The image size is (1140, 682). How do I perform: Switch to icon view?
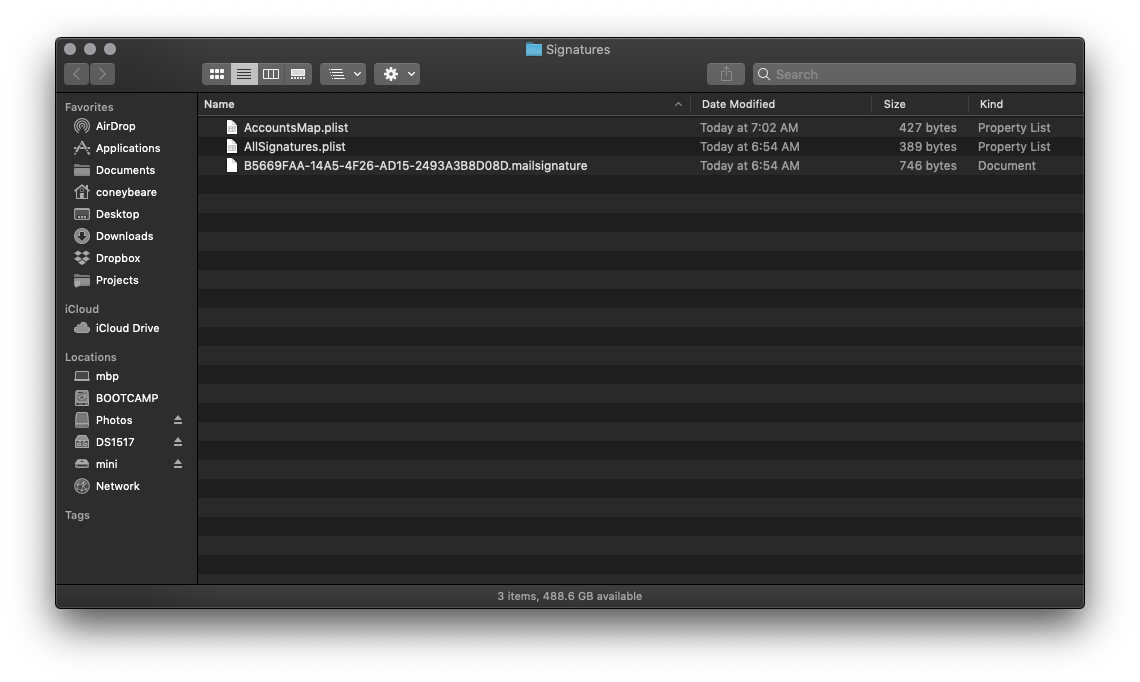coord(217,74)
